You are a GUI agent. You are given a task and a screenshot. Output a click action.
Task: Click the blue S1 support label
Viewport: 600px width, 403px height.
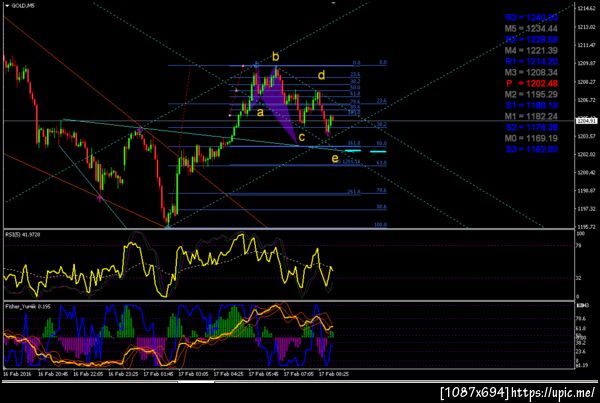(531, 105)
